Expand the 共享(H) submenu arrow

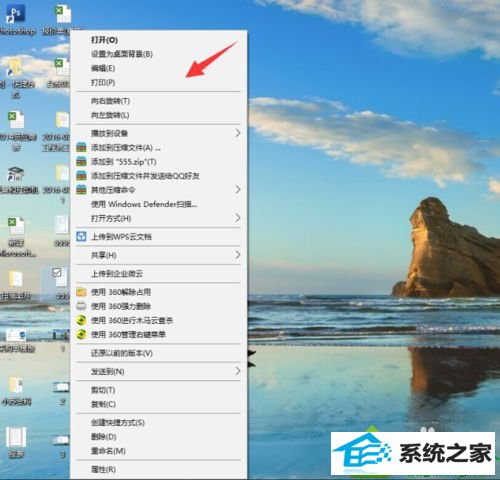tap(238, 255)
